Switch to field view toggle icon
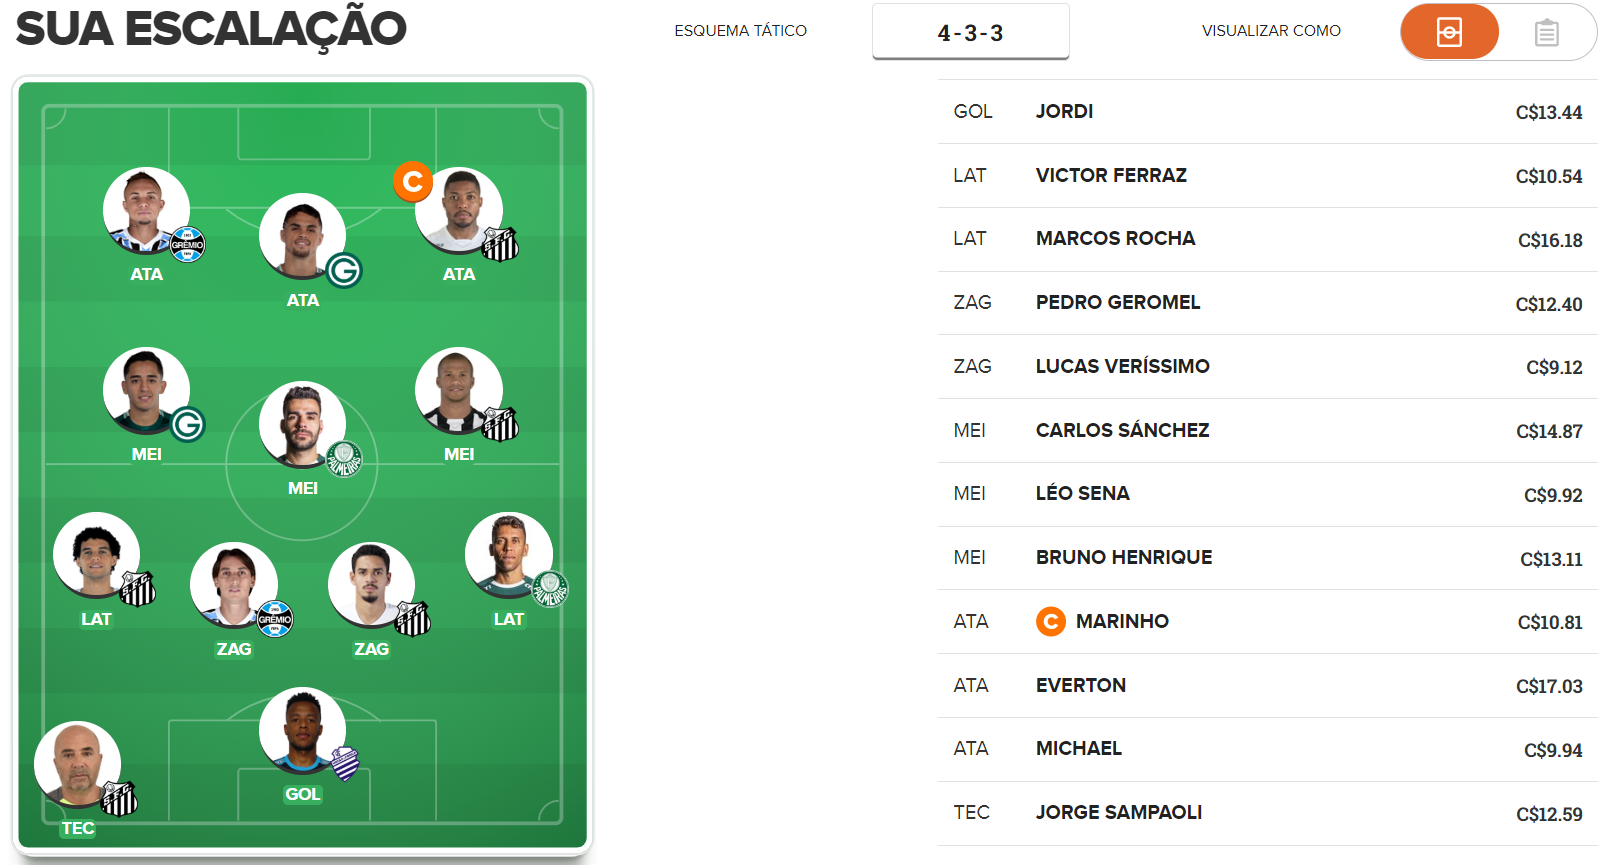1617x865 pixels. click(x=1449, y=32)
